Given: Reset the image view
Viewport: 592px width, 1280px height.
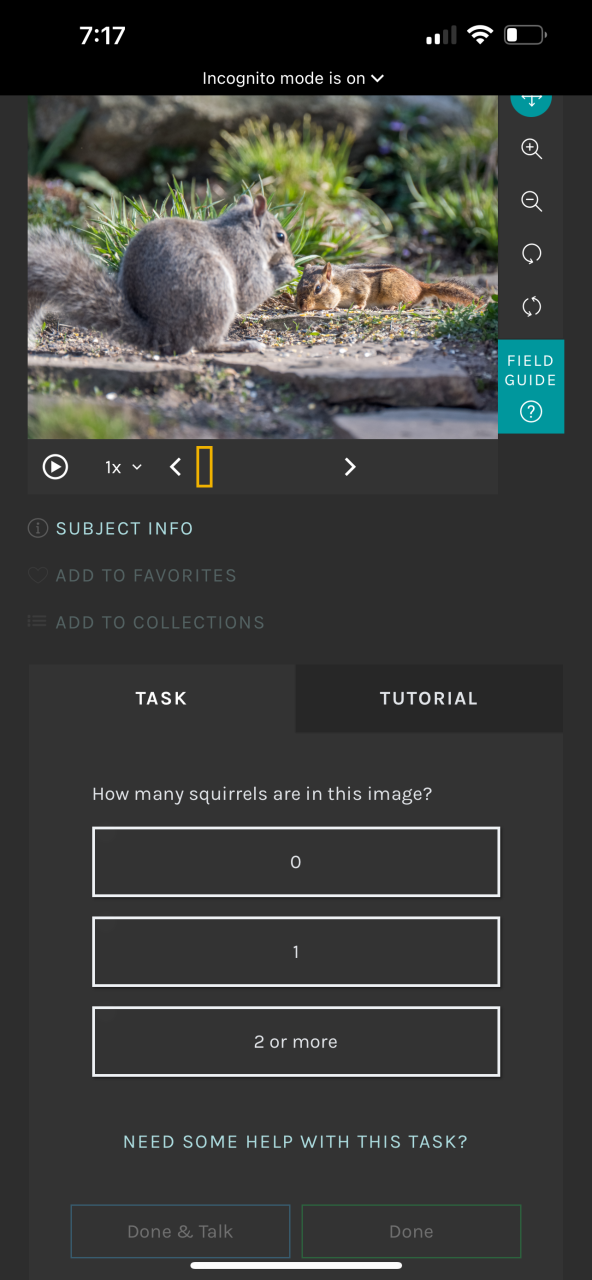Looking at the screenshot, I should pyautogui.click(x=532, y=306).
